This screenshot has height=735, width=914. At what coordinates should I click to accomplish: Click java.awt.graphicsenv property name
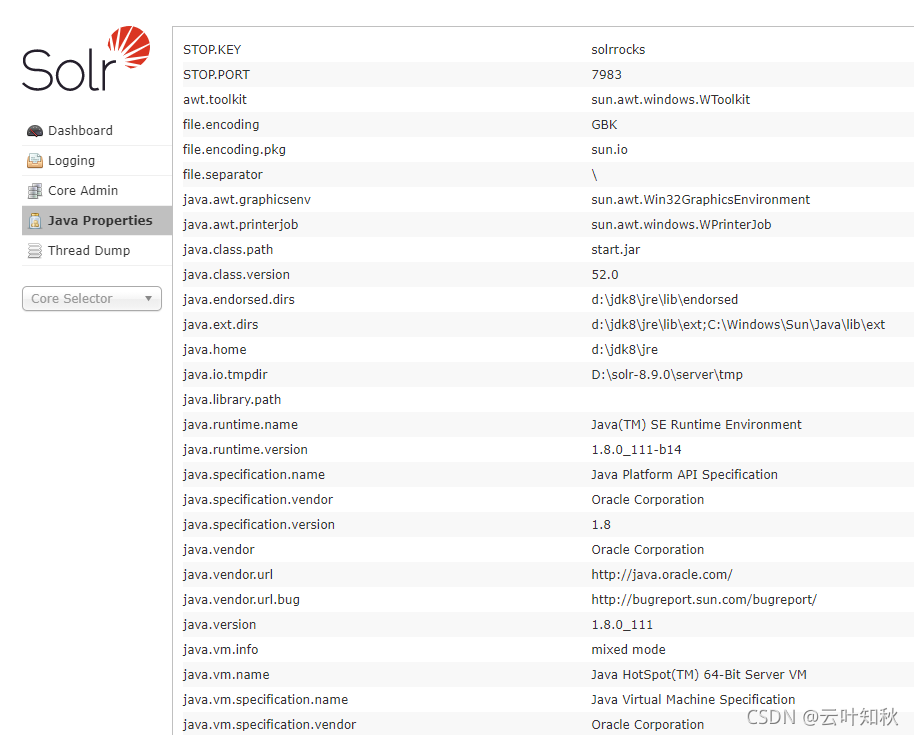tap(247, 200)
